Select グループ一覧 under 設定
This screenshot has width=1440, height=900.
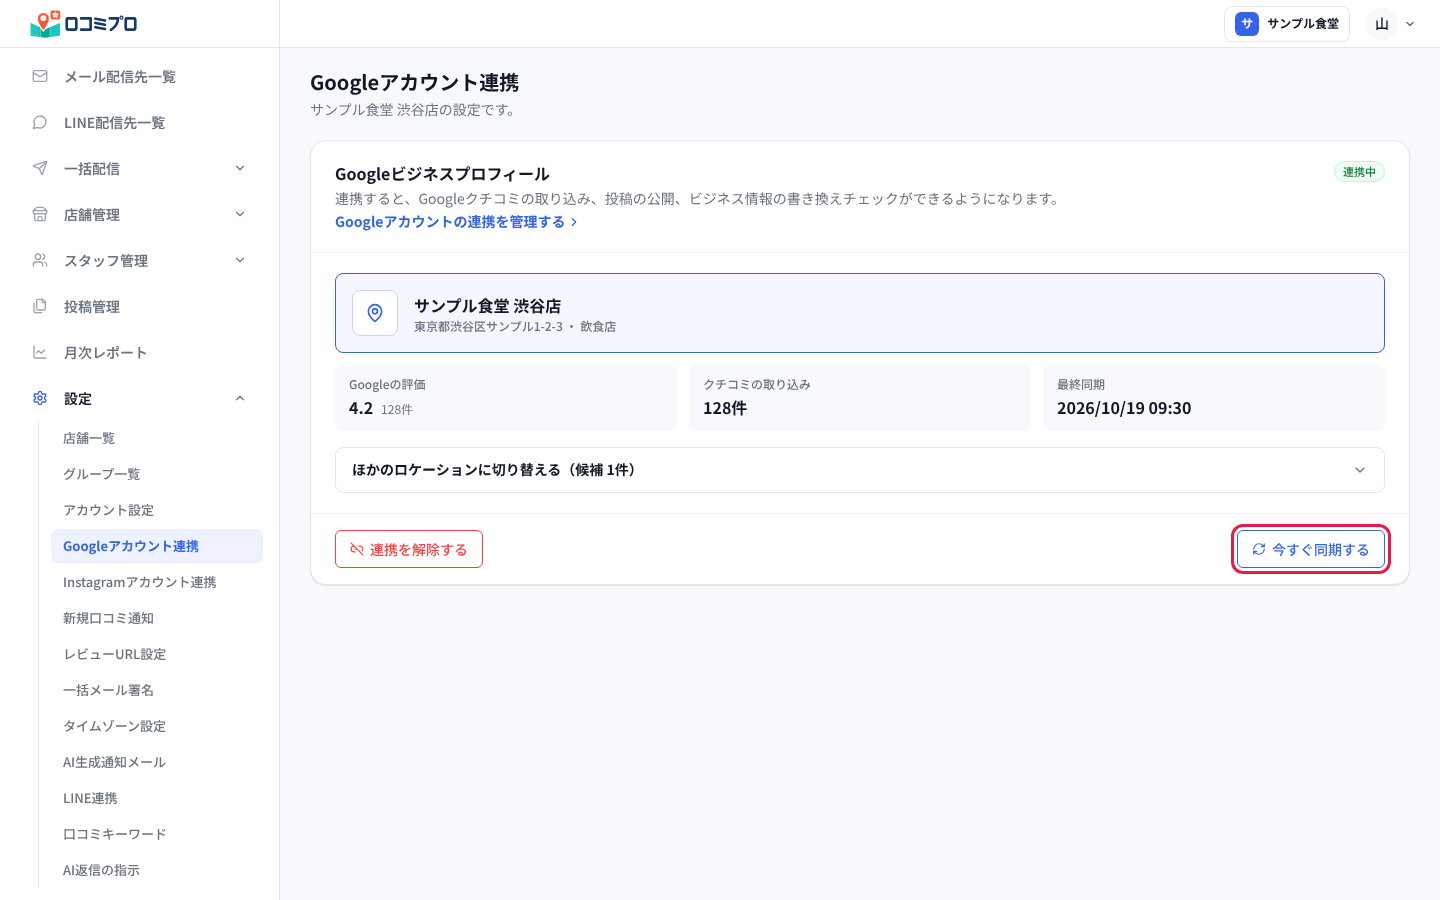(157, 474)
